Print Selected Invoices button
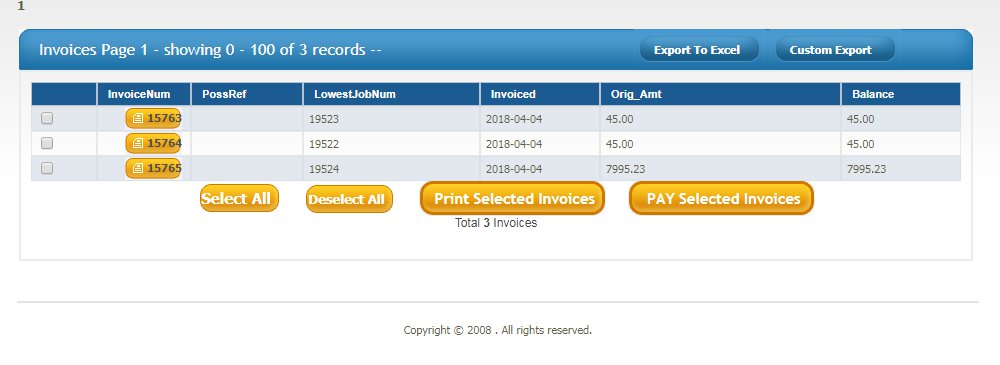 (x=512, y=198)
